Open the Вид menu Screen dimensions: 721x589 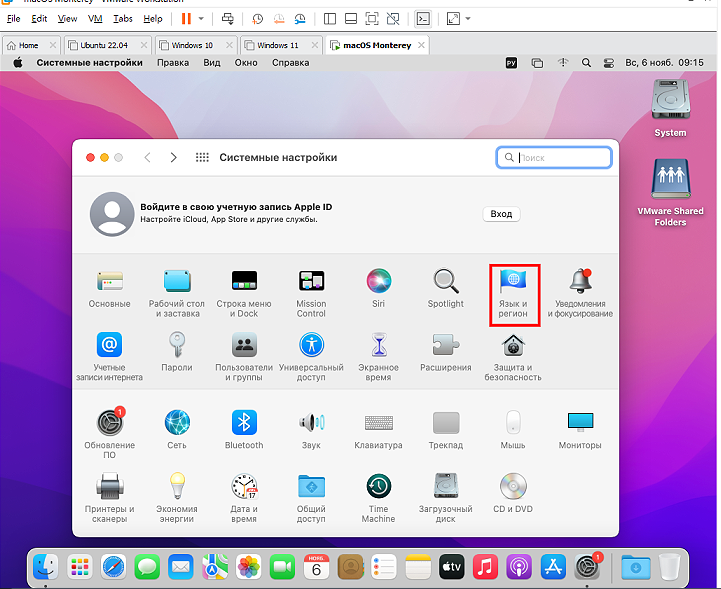[212, 63]
